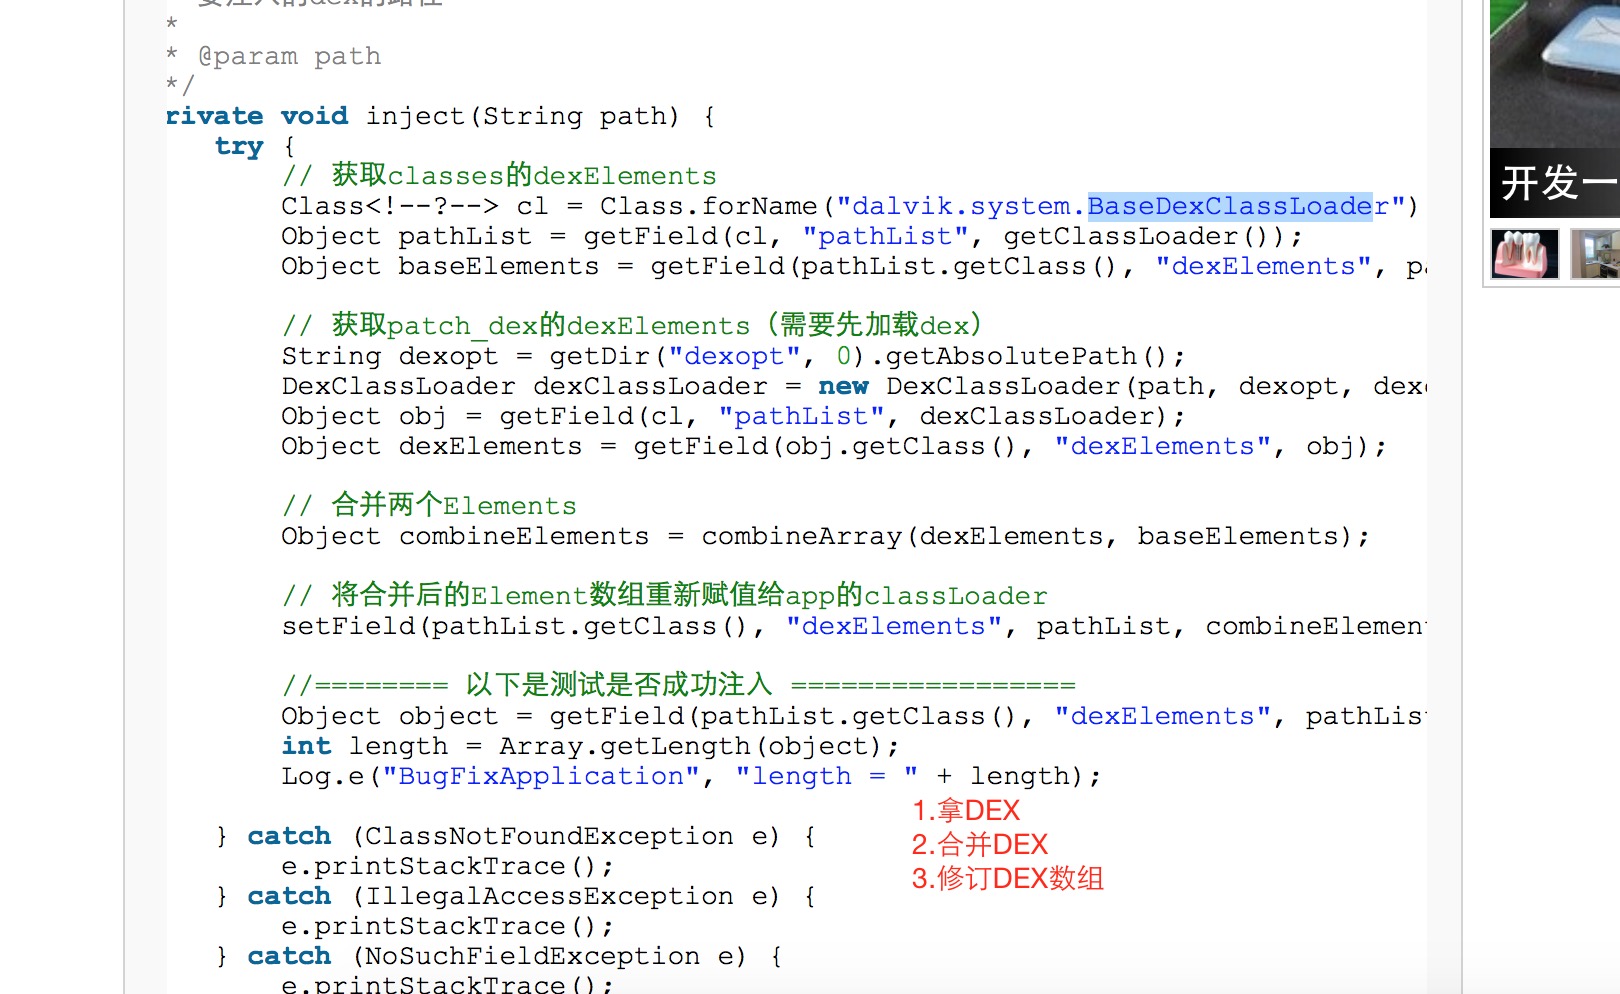Click the 'Object baseElements' code line
The image size is (1620, 994).
pos(854,266)
